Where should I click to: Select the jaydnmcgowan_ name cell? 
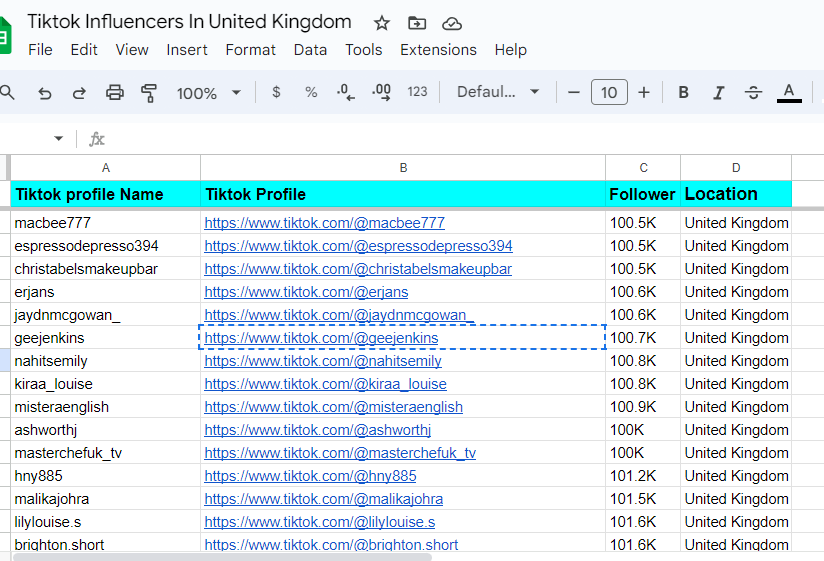coord(106,315)
